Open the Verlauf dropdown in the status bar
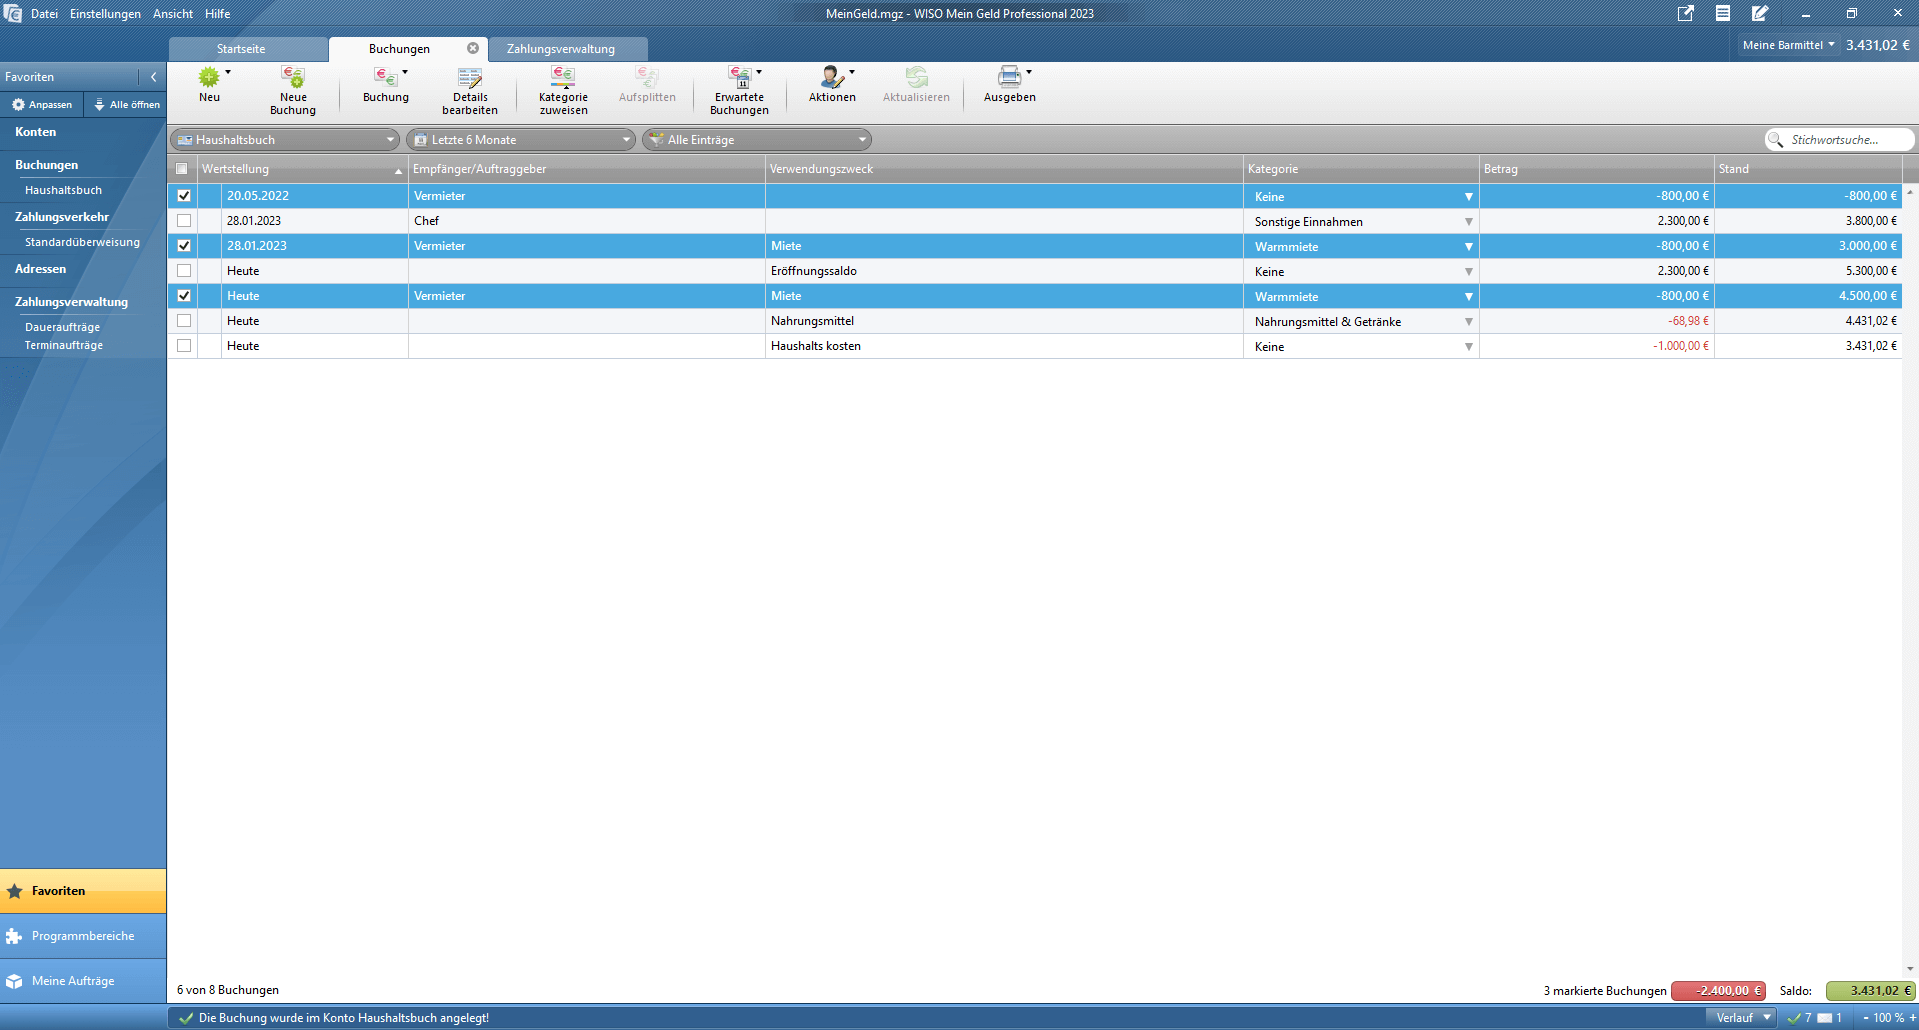The image size is (1919, 1030). [1742, 1018]
